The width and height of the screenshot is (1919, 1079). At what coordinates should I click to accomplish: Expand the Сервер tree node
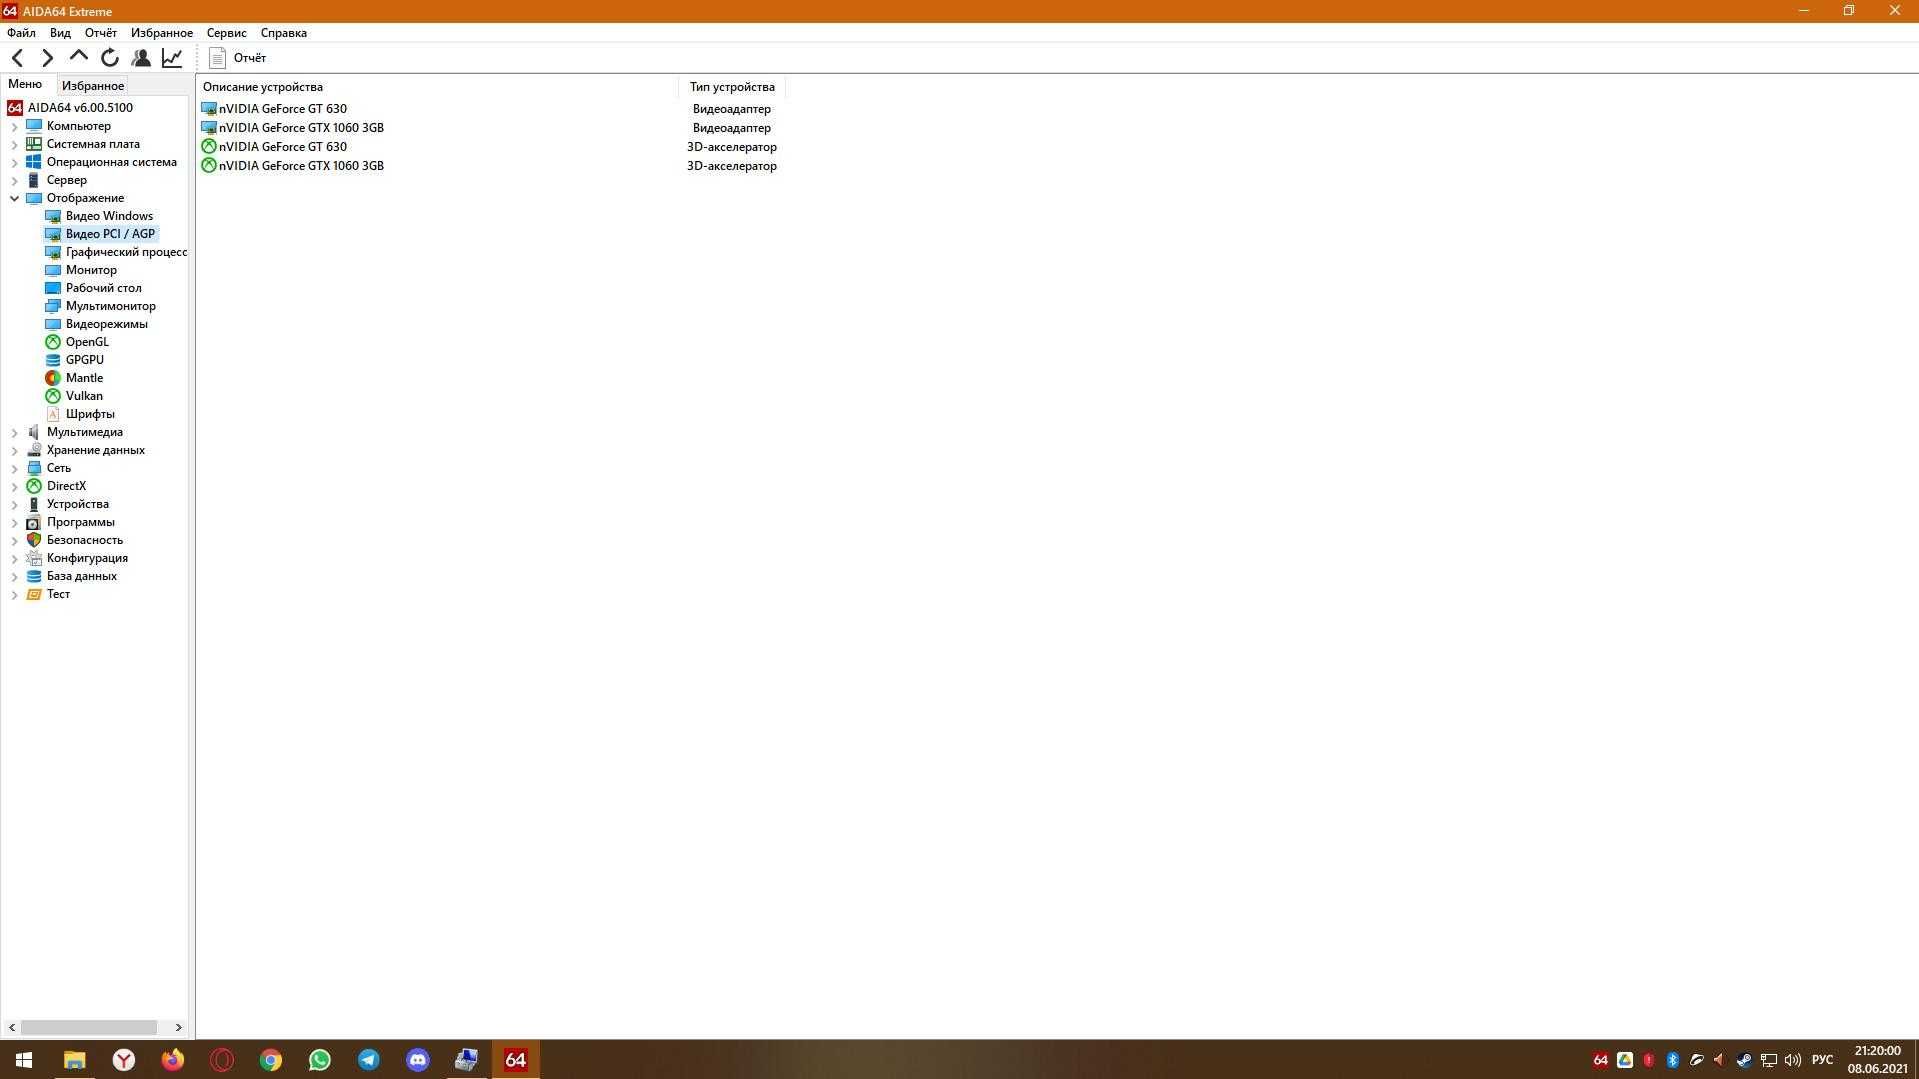pos(14,180)
